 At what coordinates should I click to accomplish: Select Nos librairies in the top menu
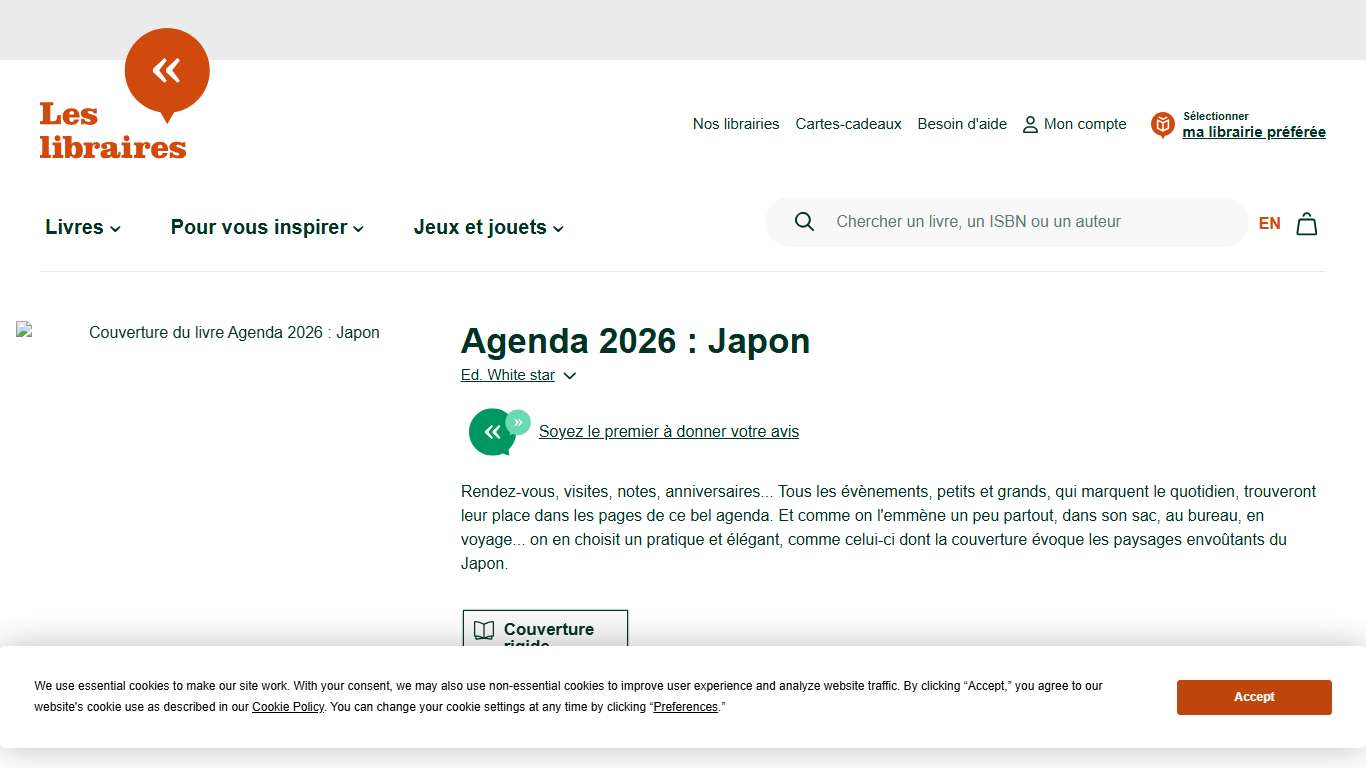(736, 124)
